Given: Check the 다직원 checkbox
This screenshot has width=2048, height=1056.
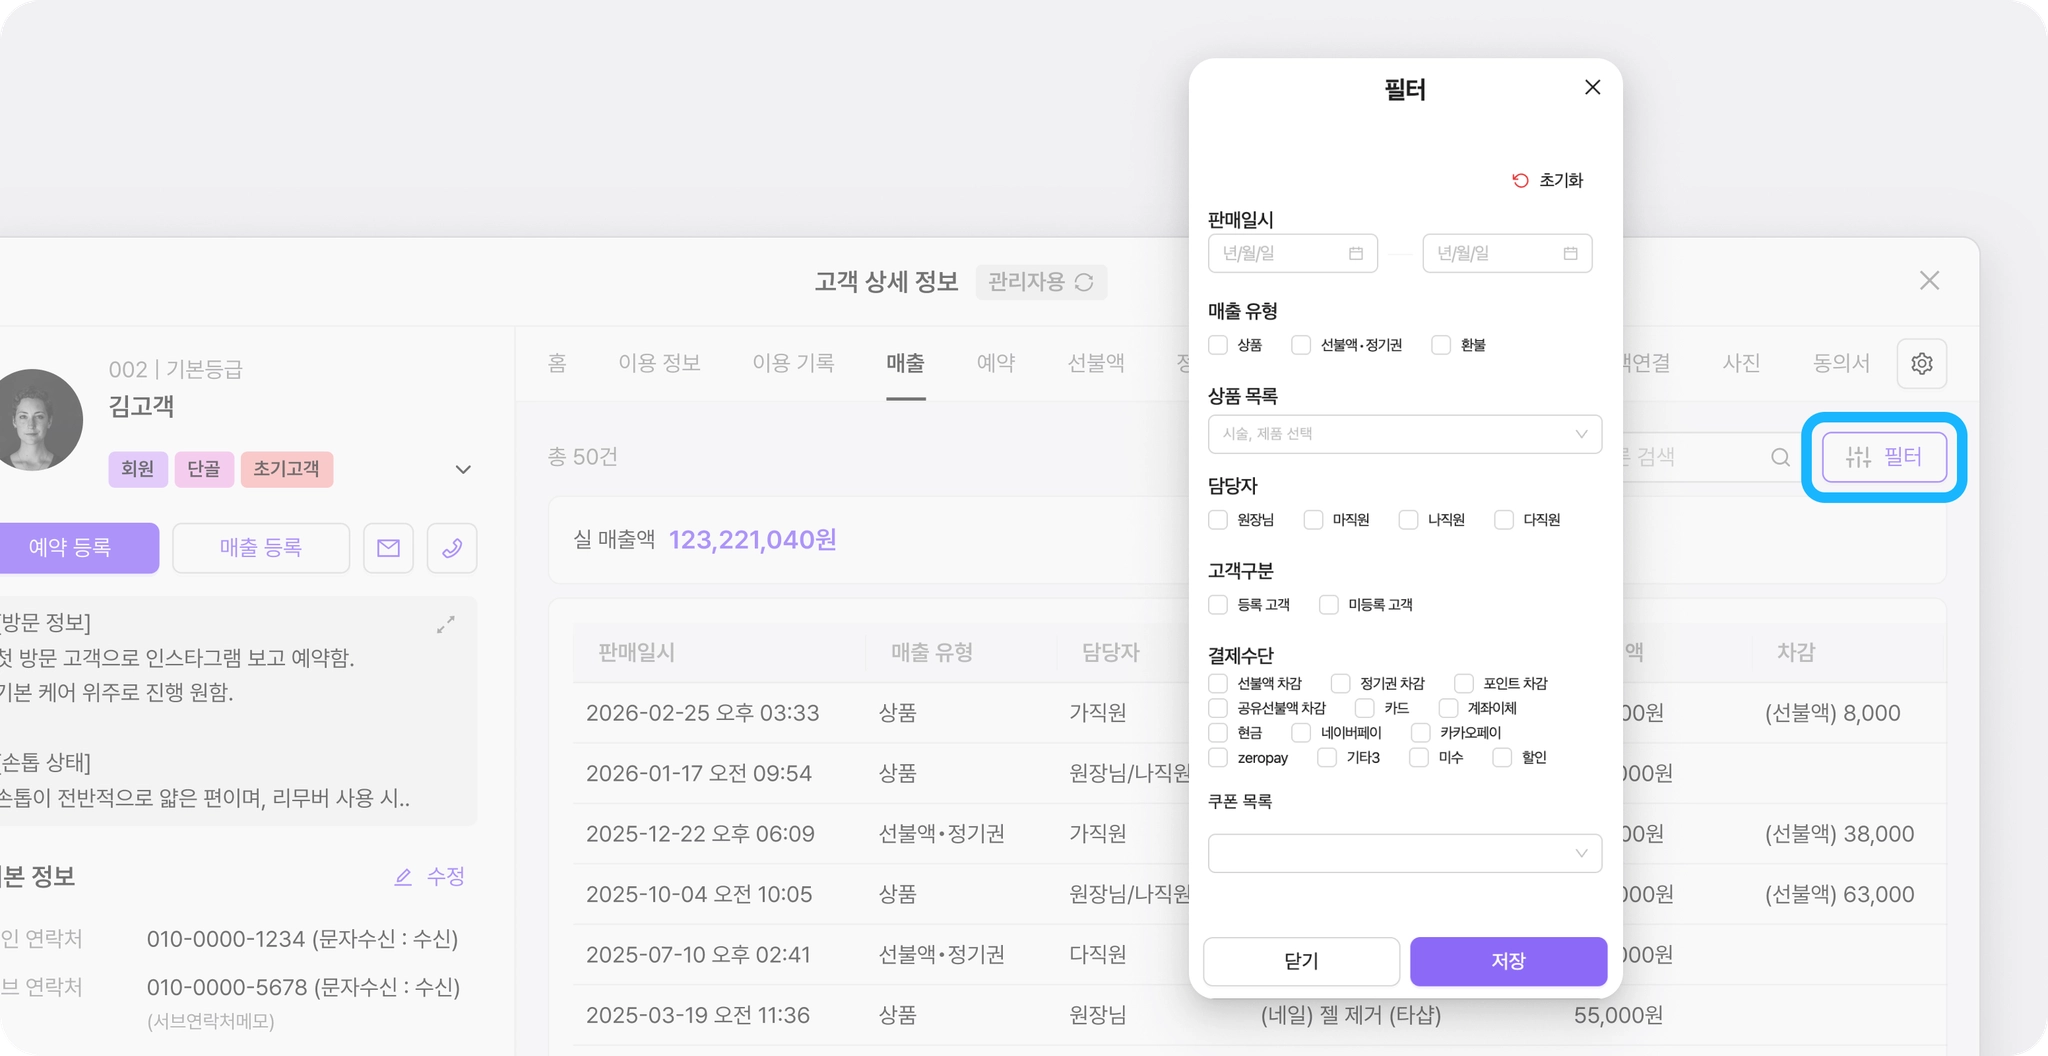Looking at the screenshot, I should tap(1504, 520).
